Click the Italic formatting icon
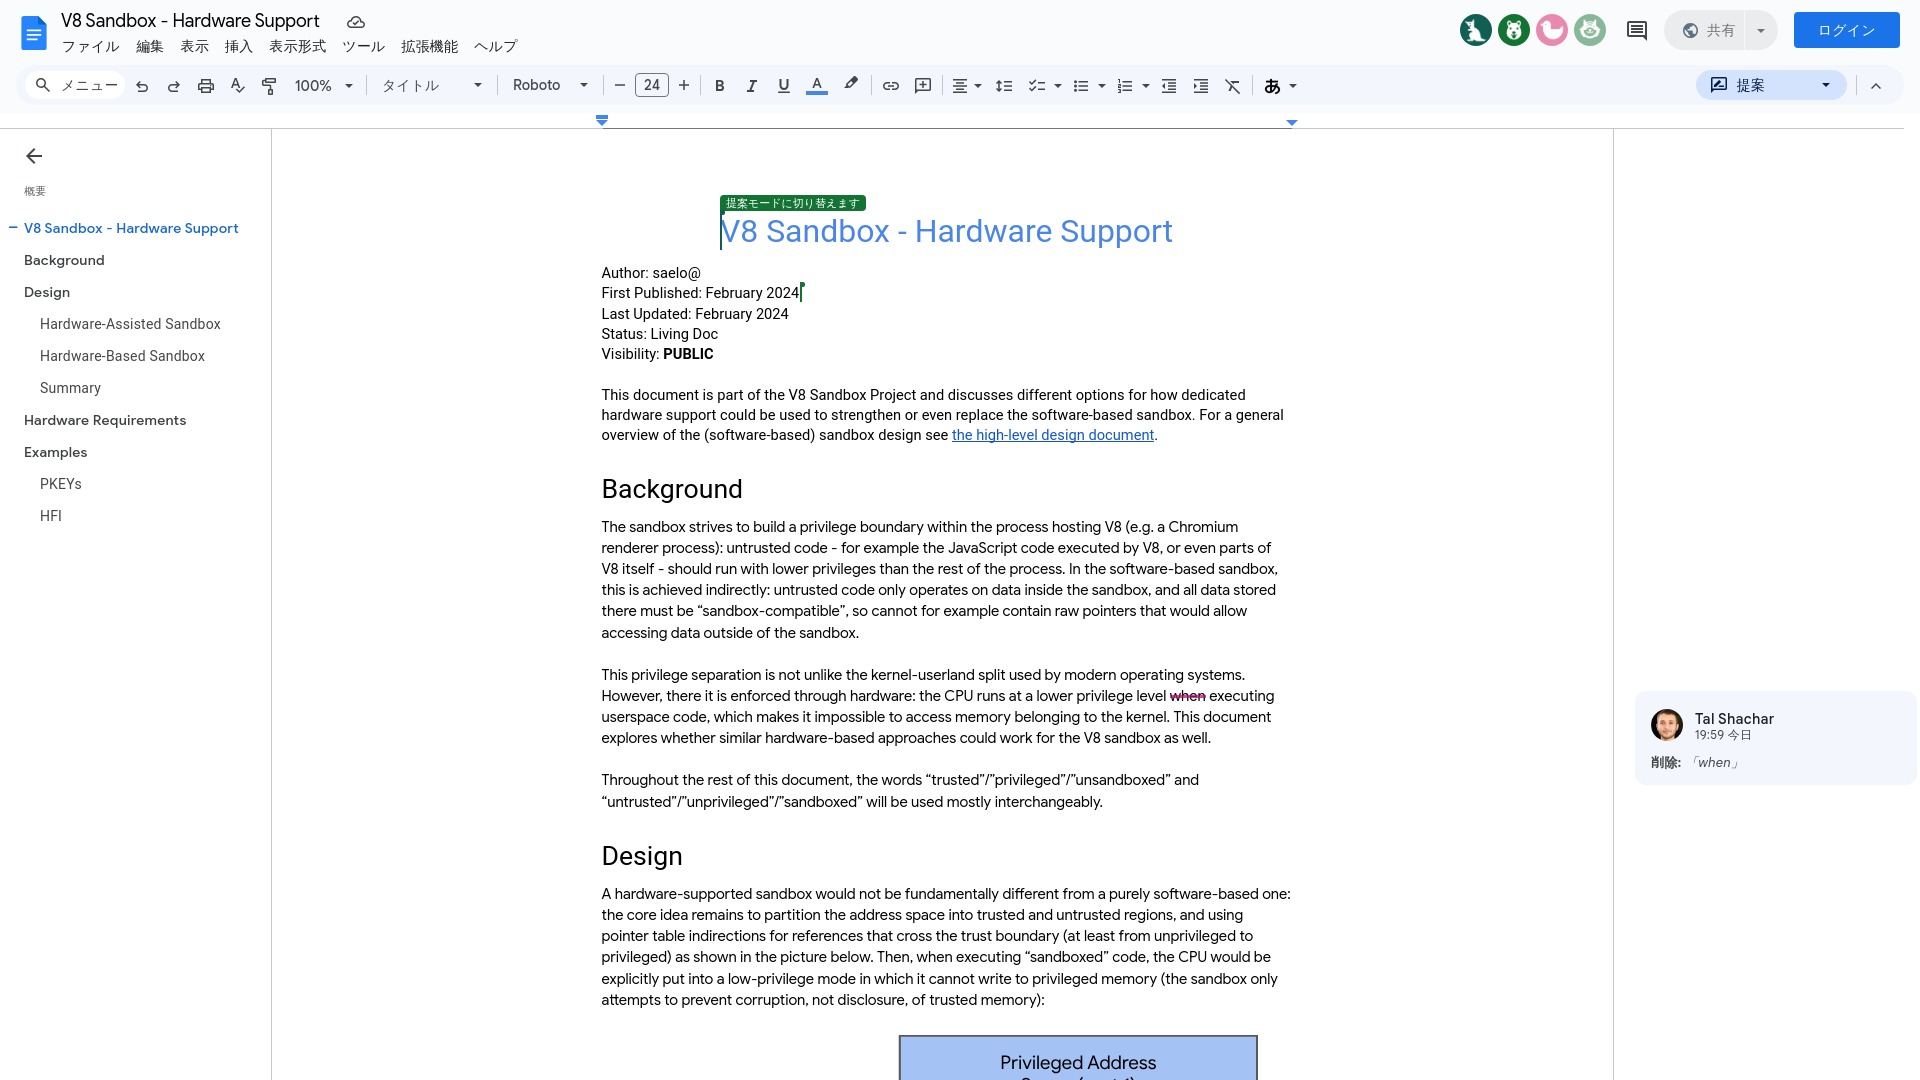This screenshot has width=1920, height=1080. pyautogui.click(x=752, y=86)
